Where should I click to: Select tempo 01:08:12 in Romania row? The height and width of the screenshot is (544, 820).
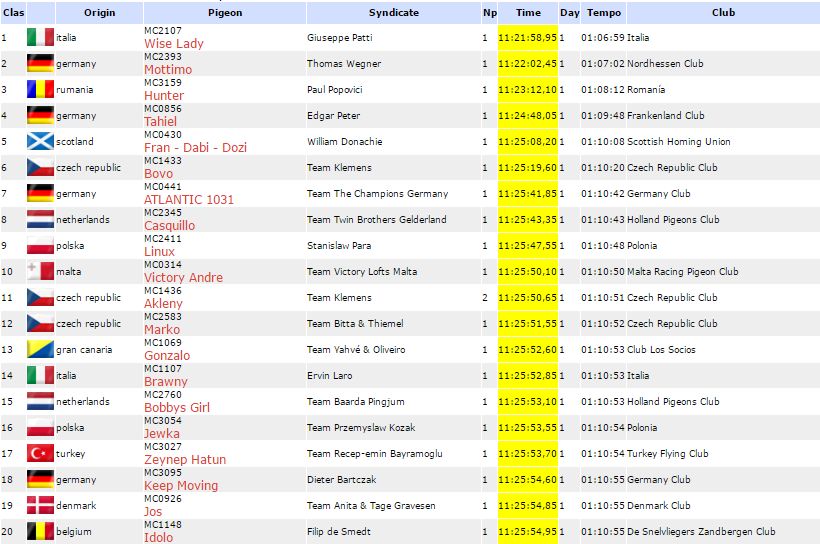603,89
